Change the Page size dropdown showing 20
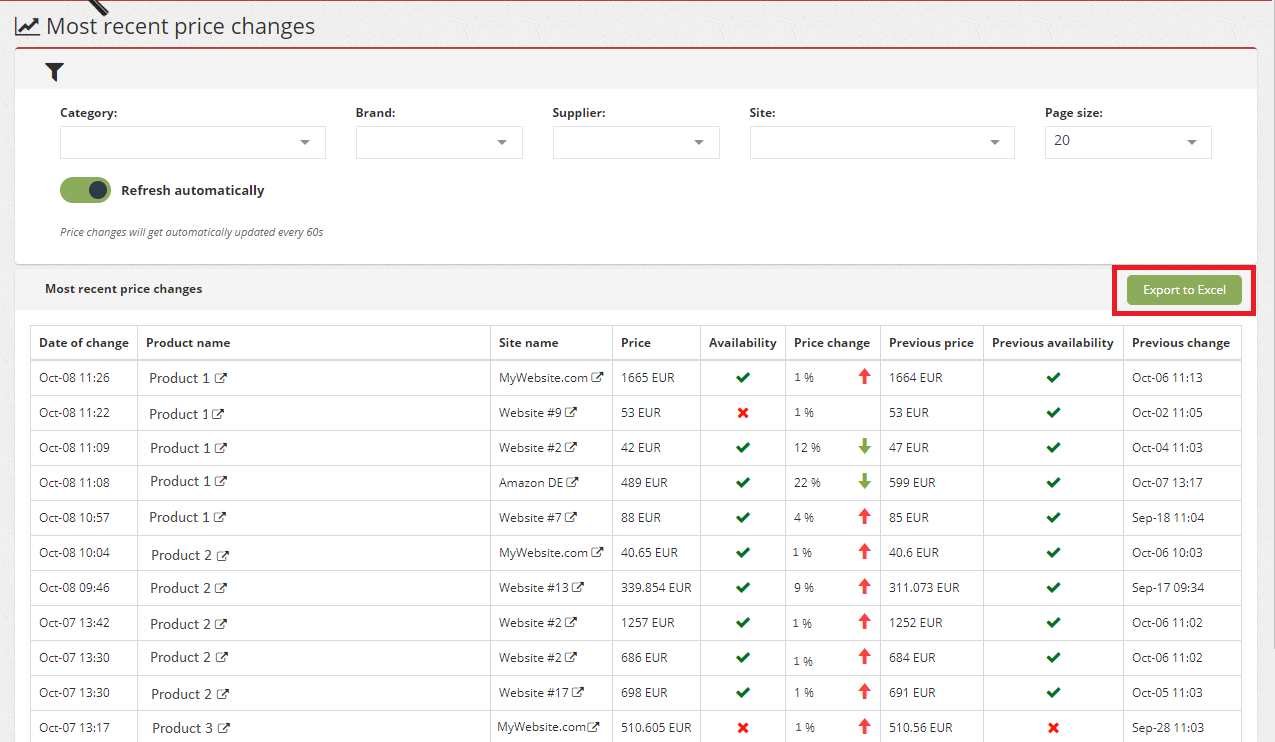This screenshot has width=1275, height=742. point(1128,142)
